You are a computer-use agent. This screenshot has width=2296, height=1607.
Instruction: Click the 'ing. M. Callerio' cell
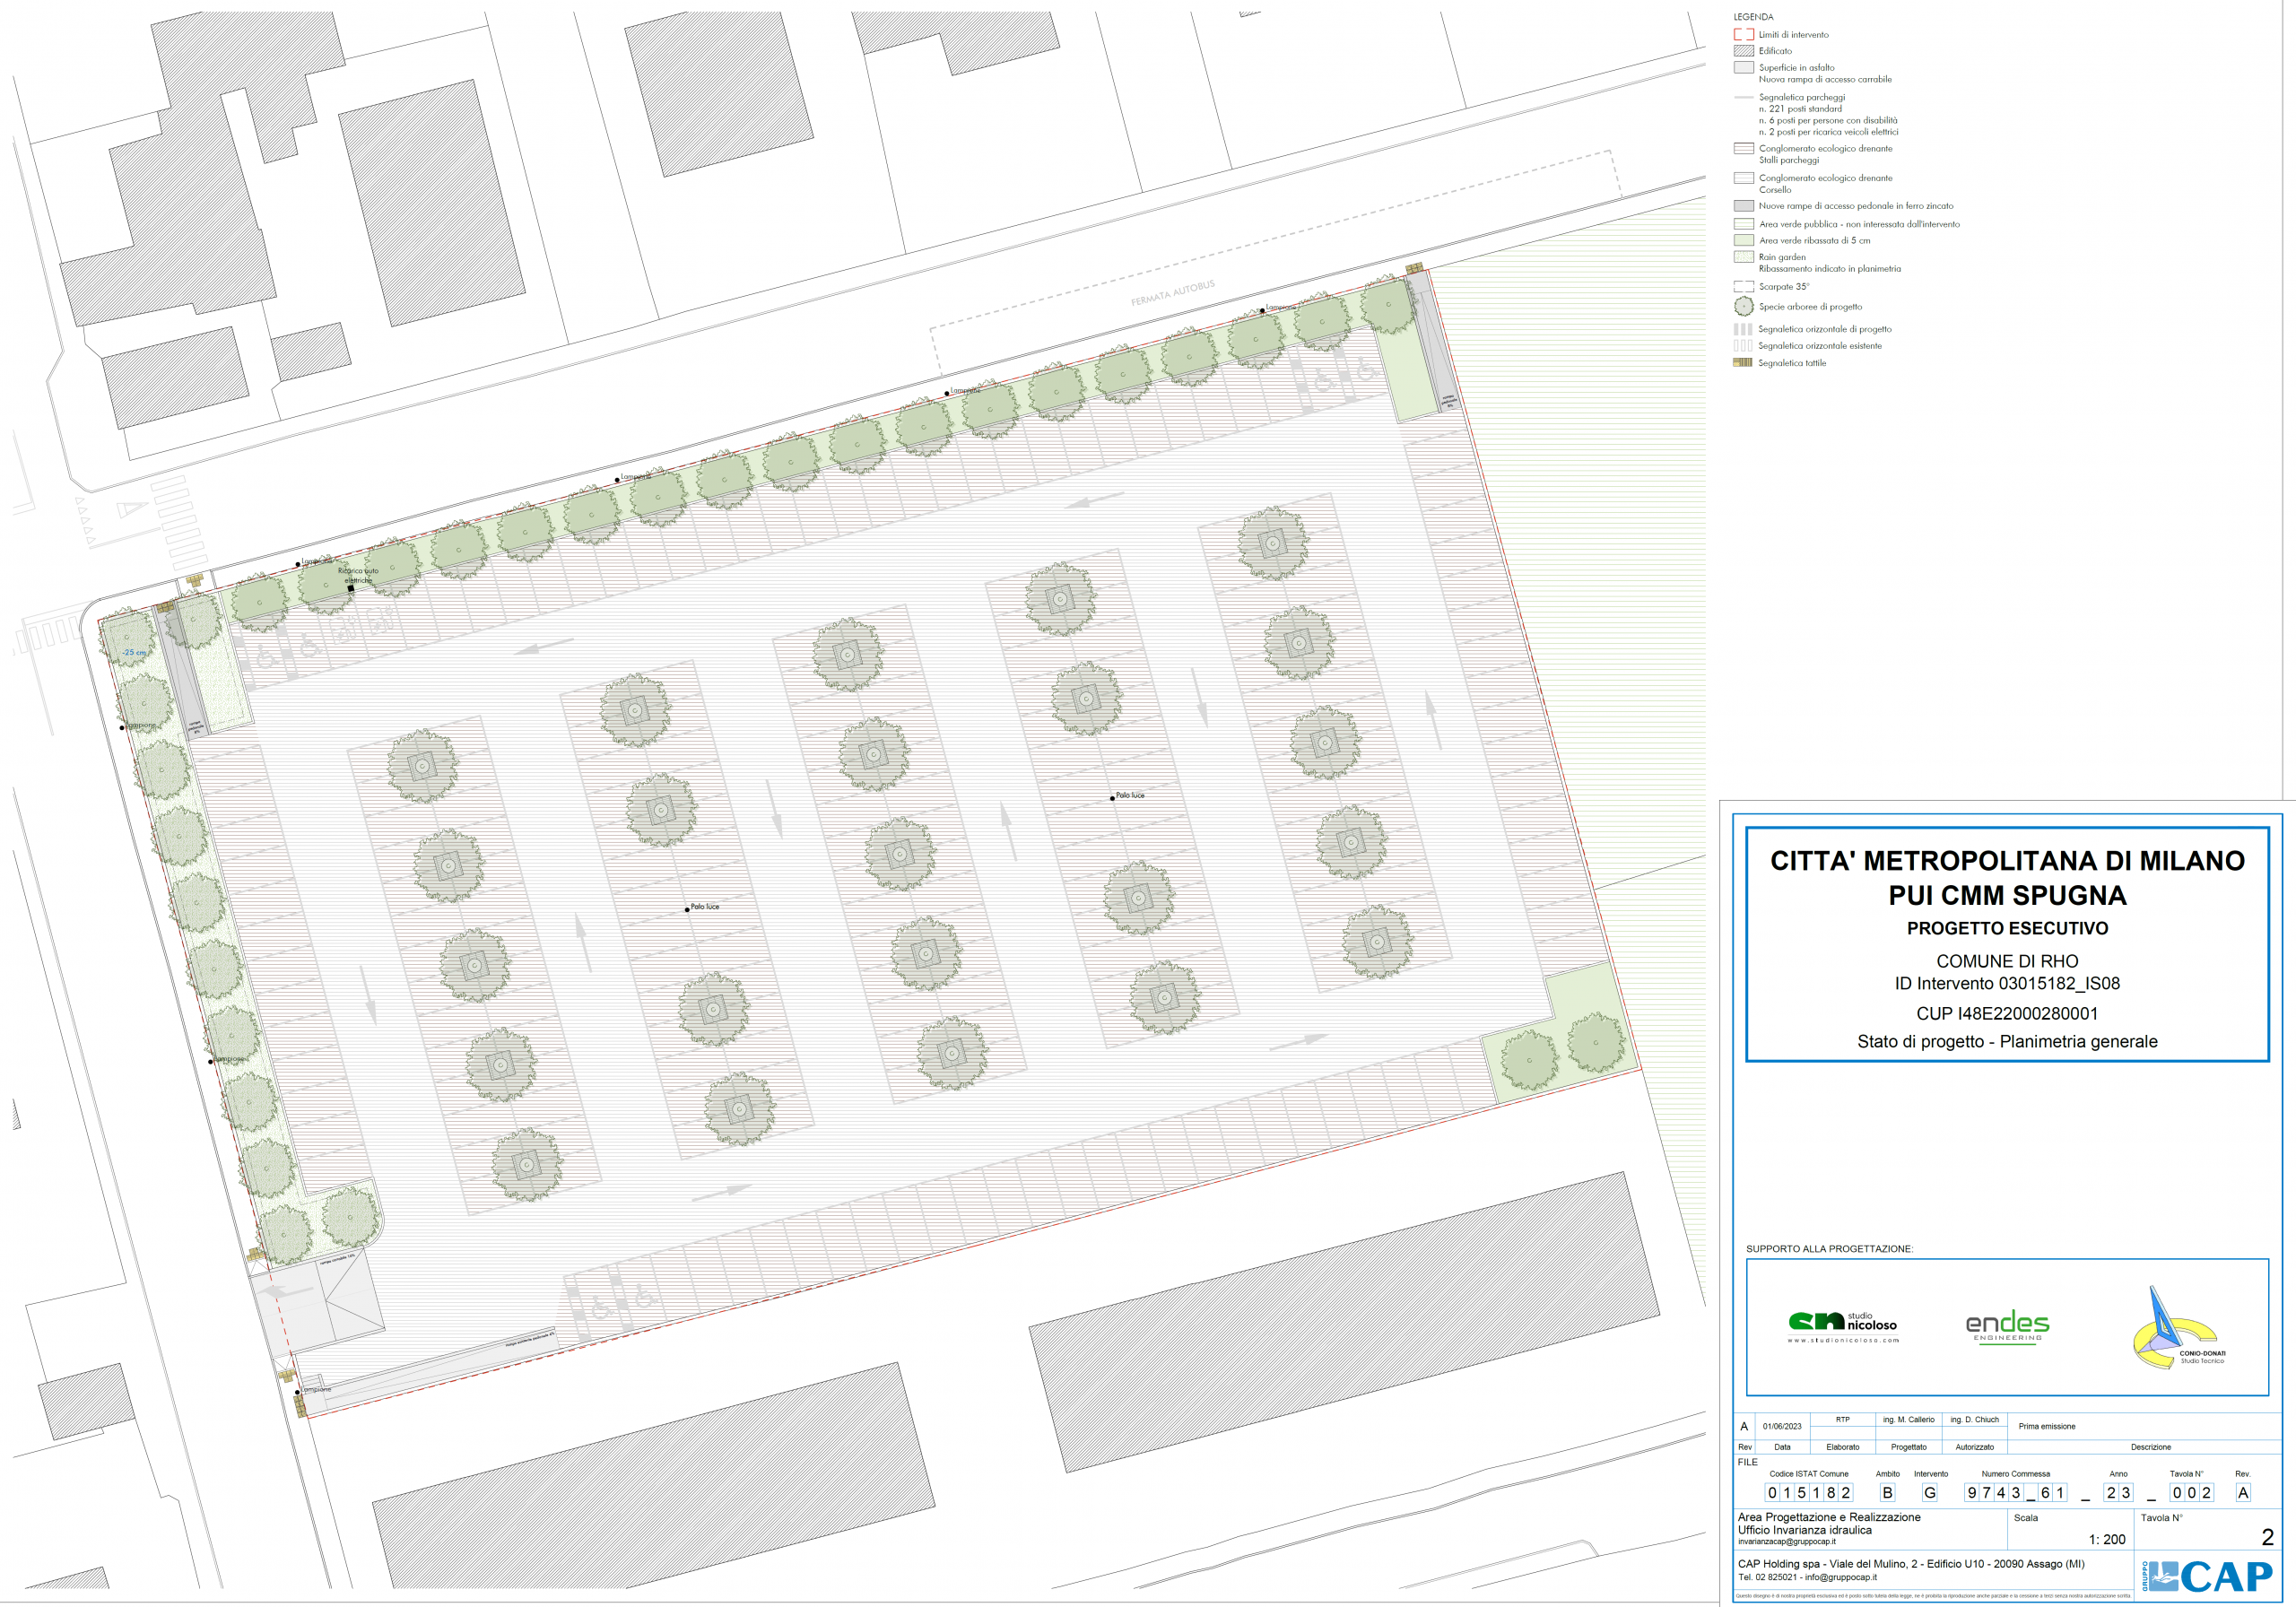1908,1420
